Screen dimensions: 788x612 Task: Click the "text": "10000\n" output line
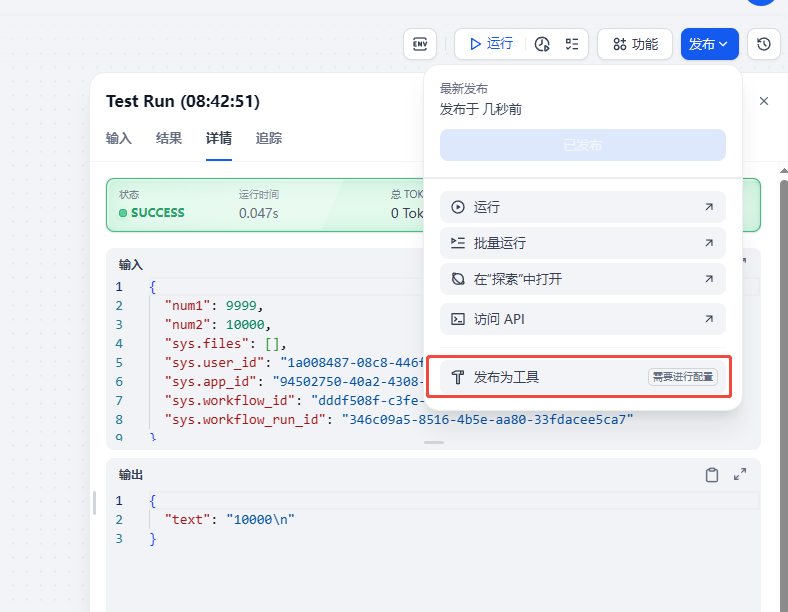coord(230,520)
